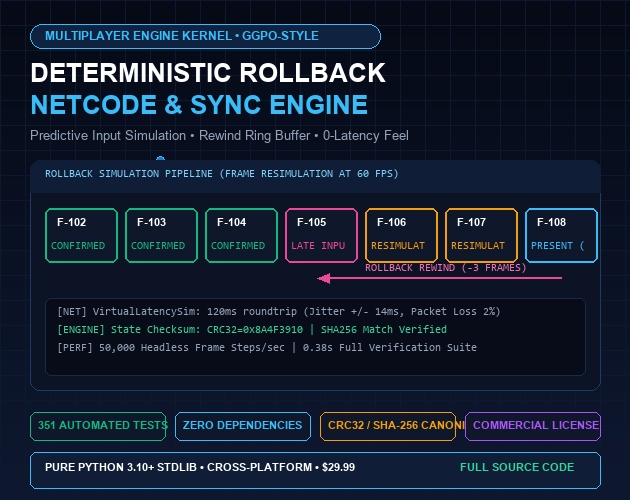
Task: Click the Multiplayer Engine Kernel GGPO-style badge
Action: tap(205, 36)
